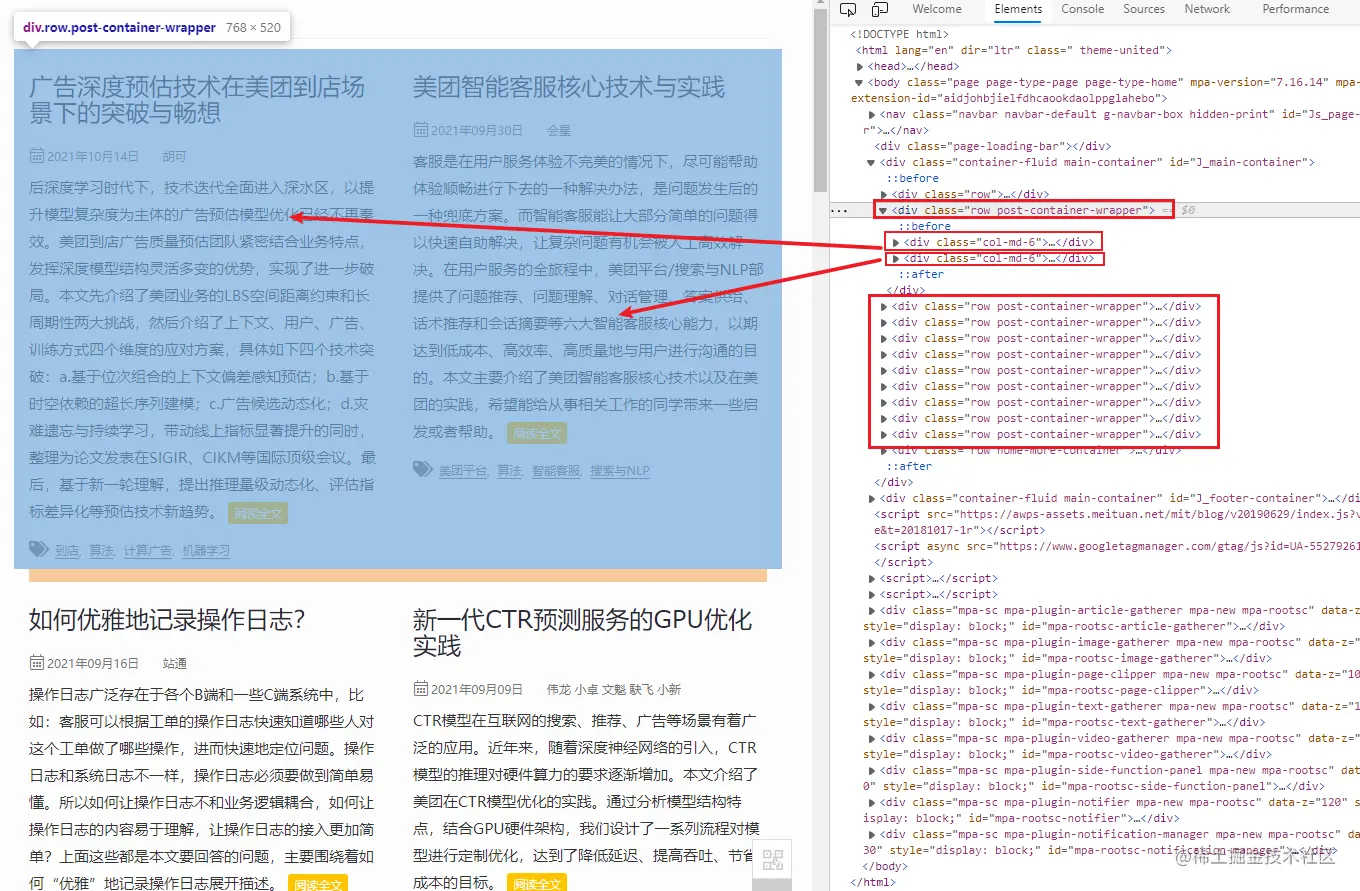Expand the mpa-plugin-article-gatherer div
The width and height of the screenshot is (1360, 891).
872,610
